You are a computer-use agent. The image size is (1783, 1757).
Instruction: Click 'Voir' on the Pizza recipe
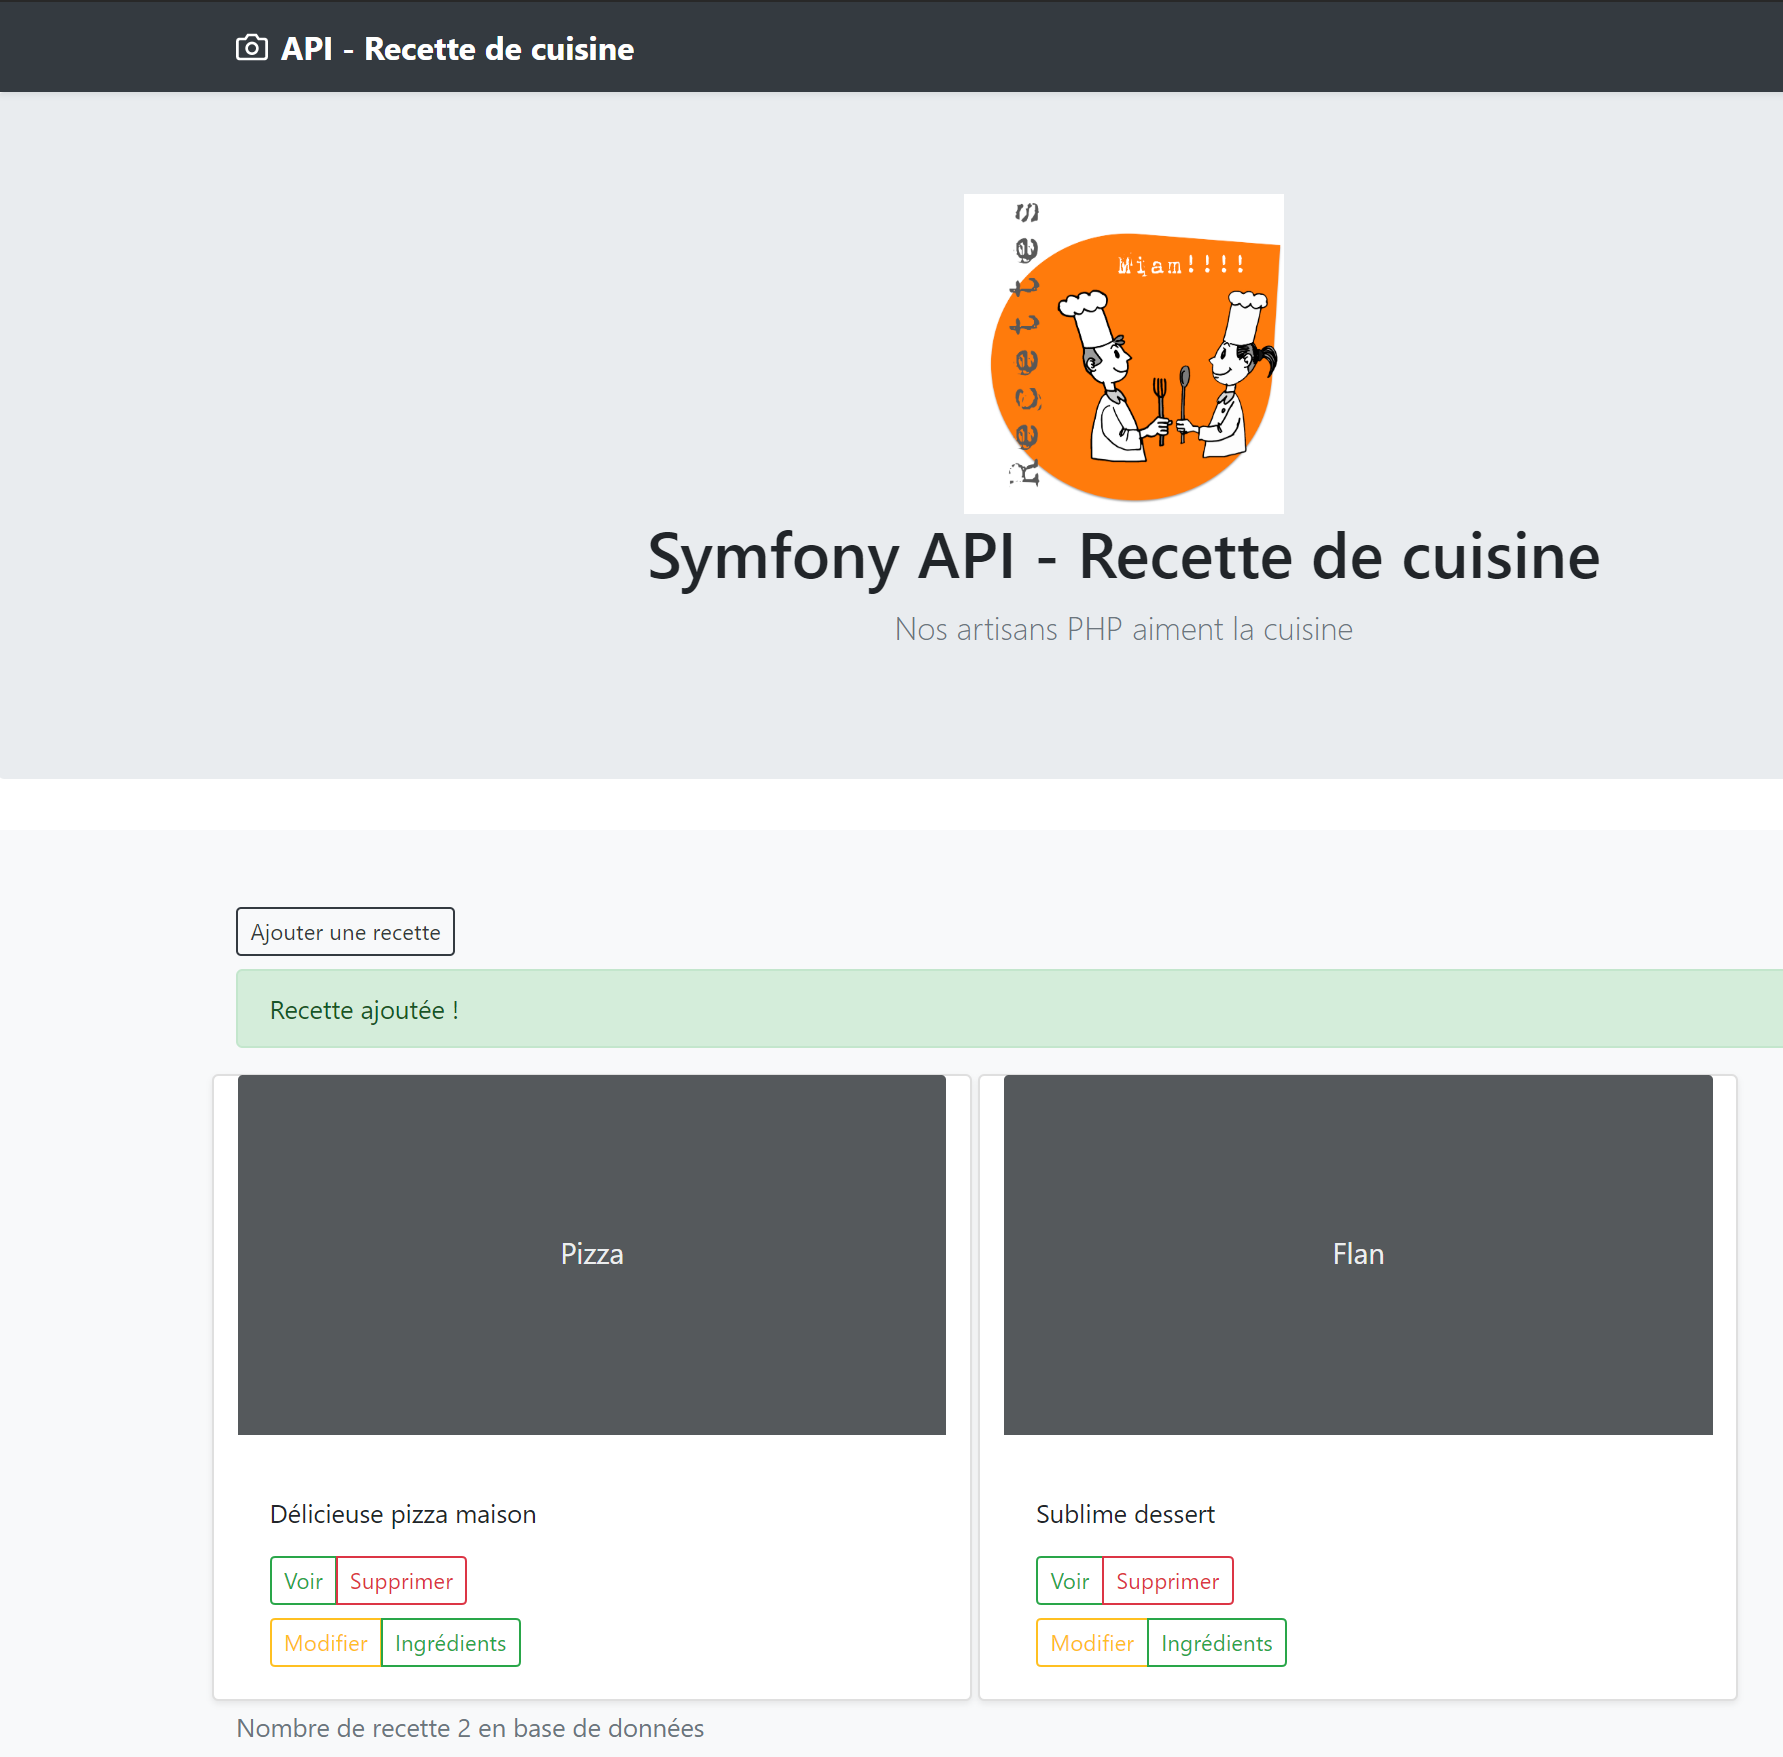(x=302, y=1580)
